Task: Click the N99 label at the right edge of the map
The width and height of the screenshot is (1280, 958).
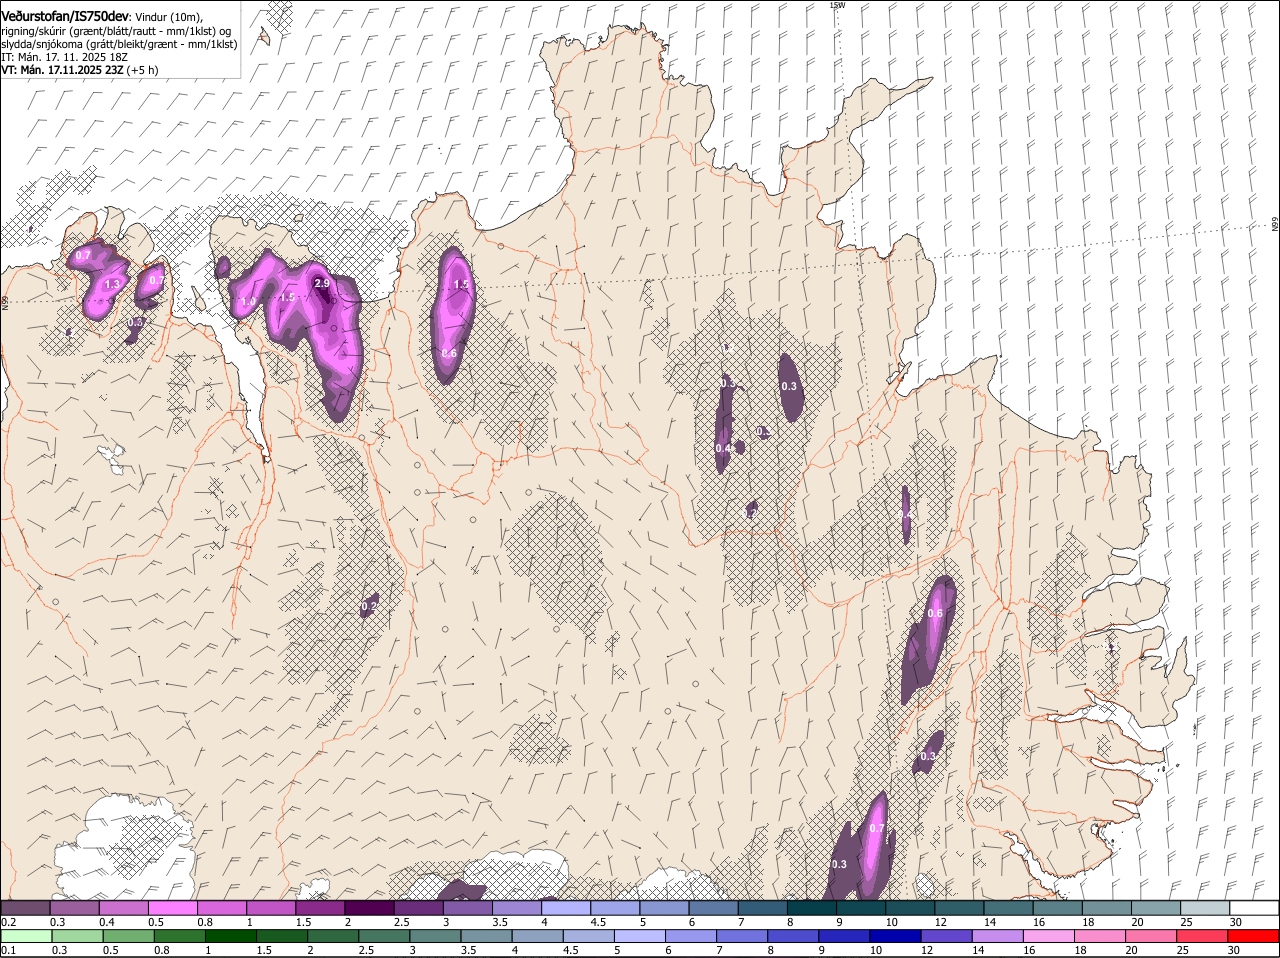Action: tap(1275, 225)
